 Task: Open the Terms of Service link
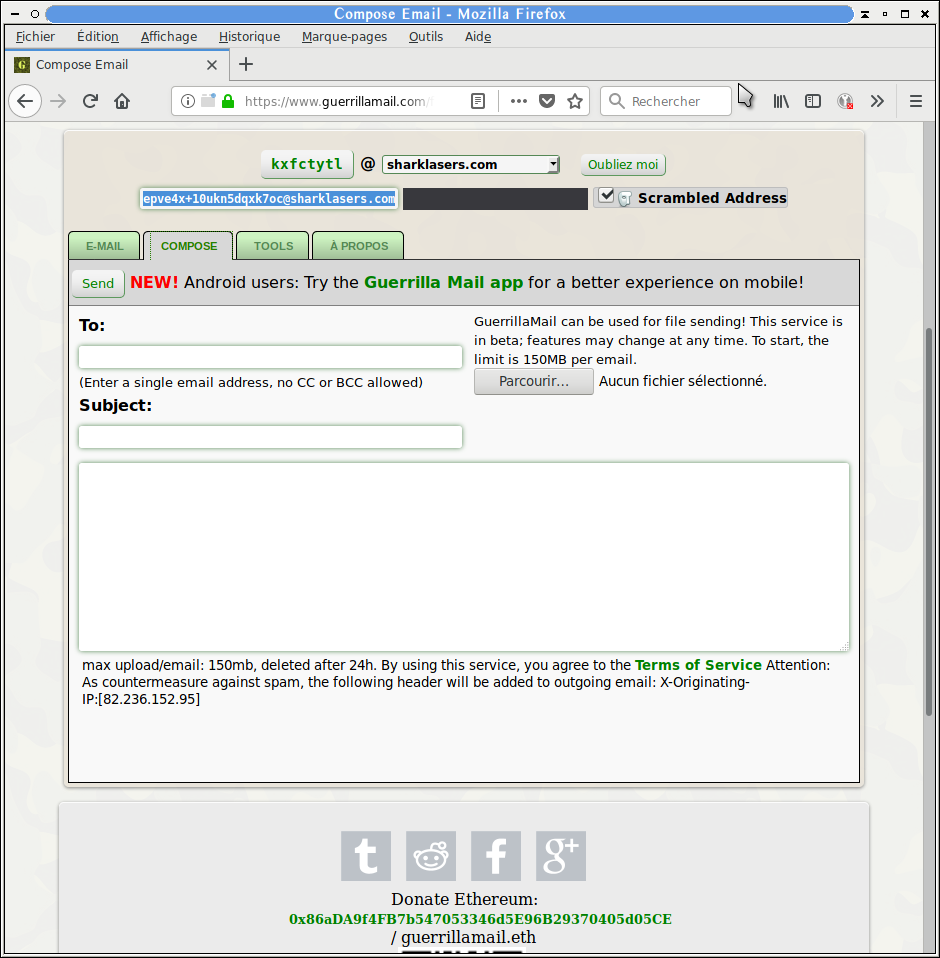coord(698,665)
